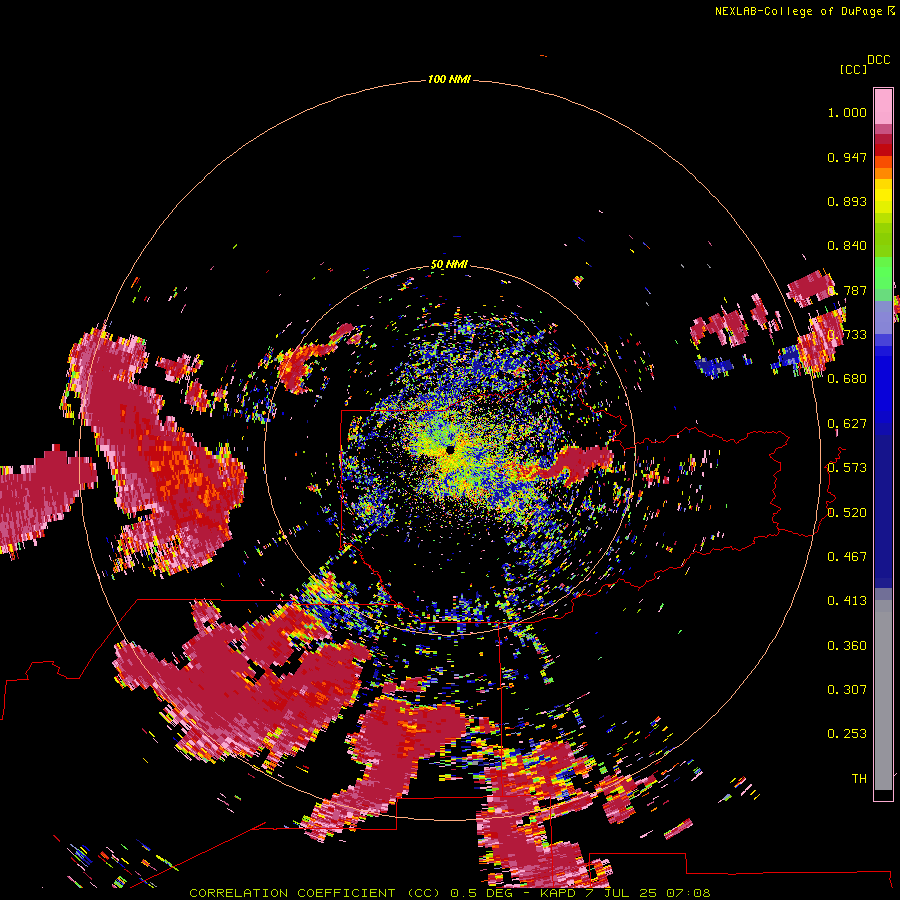900x900 pixels.
Task: Click the NEXLAB-College of DuPage credit text
Action: click(x=798, y=11)
